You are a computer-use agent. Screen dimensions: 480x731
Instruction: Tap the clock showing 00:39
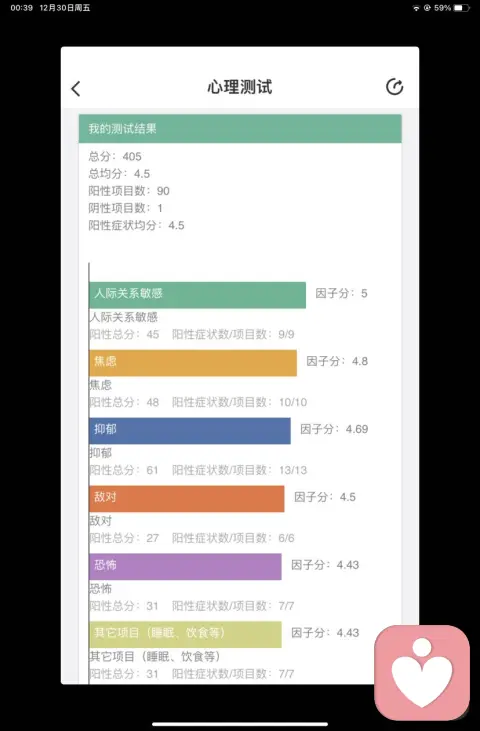pos(21,8)
